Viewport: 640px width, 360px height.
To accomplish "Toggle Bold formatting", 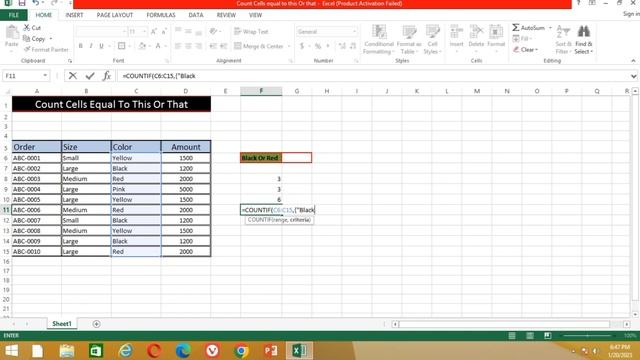I will point(80,46).
